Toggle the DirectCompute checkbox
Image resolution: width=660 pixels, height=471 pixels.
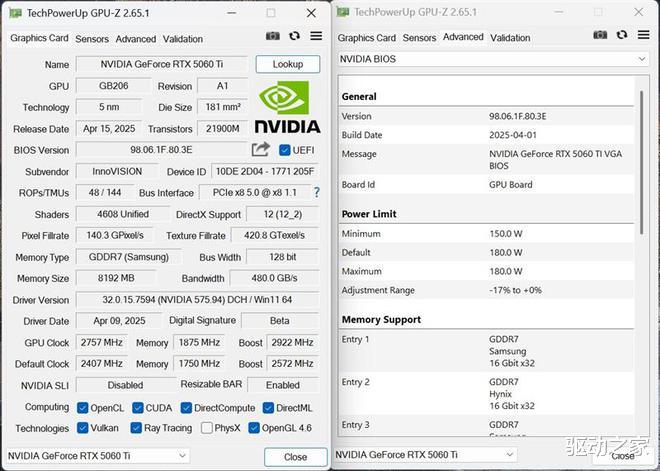186,408
